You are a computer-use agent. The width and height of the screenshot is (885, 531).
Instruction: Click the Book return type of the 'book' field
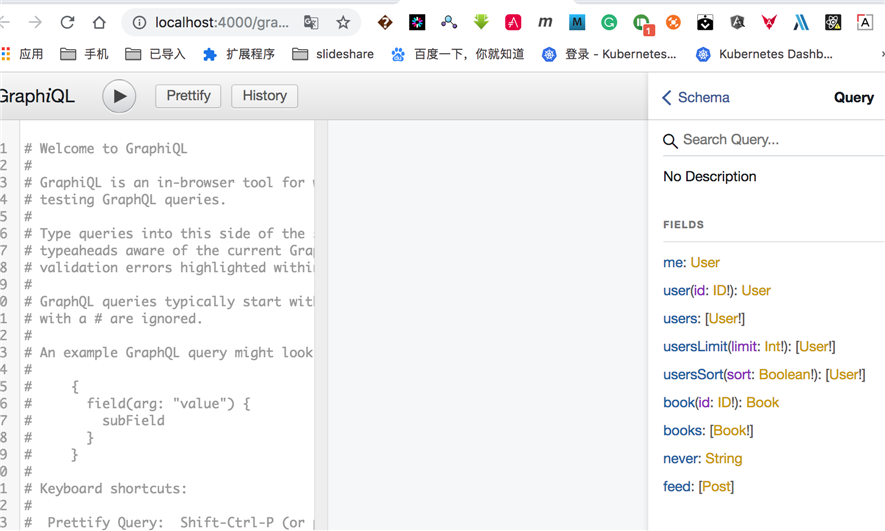(x=763, y=402)
